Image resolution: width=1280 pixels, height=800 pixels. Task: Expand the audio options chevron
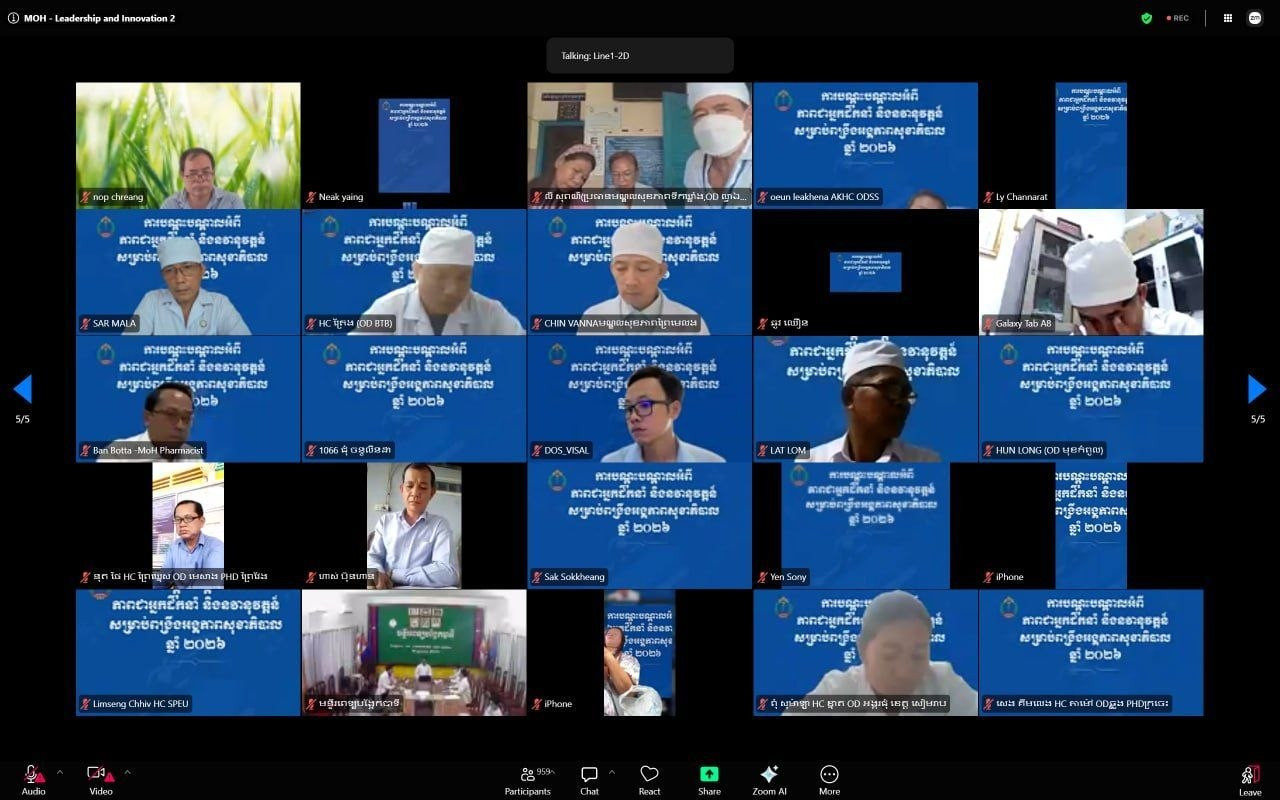point(59,772)
